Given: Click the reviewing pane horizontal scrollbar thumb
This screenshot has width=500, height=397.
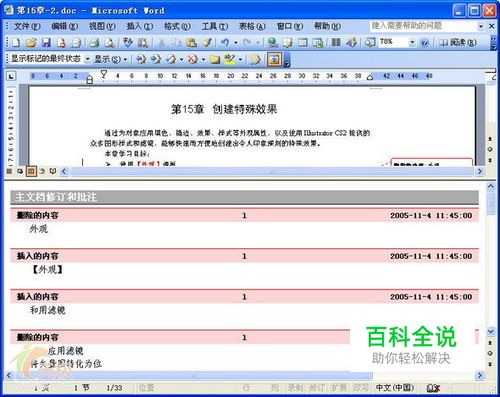Looking at the screenshot, I should coord(193,375).
